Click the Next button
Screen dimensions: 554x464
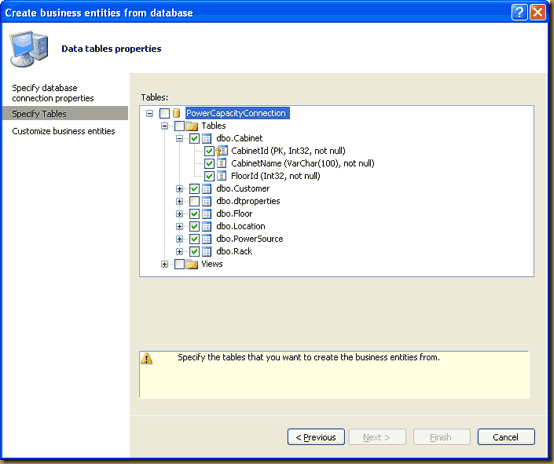click(377, 437)
